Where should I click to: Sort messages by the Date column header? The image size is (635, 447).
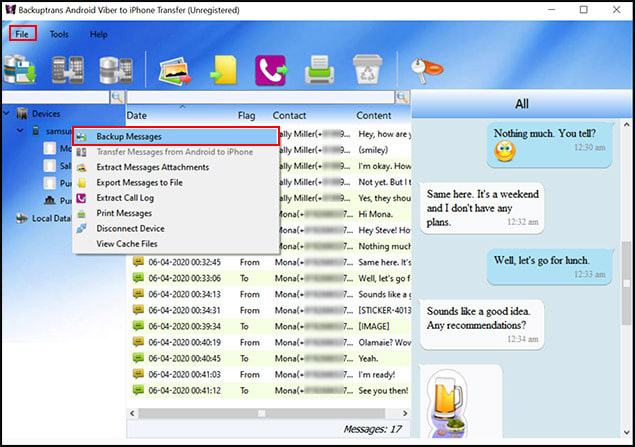pos(137,115)
